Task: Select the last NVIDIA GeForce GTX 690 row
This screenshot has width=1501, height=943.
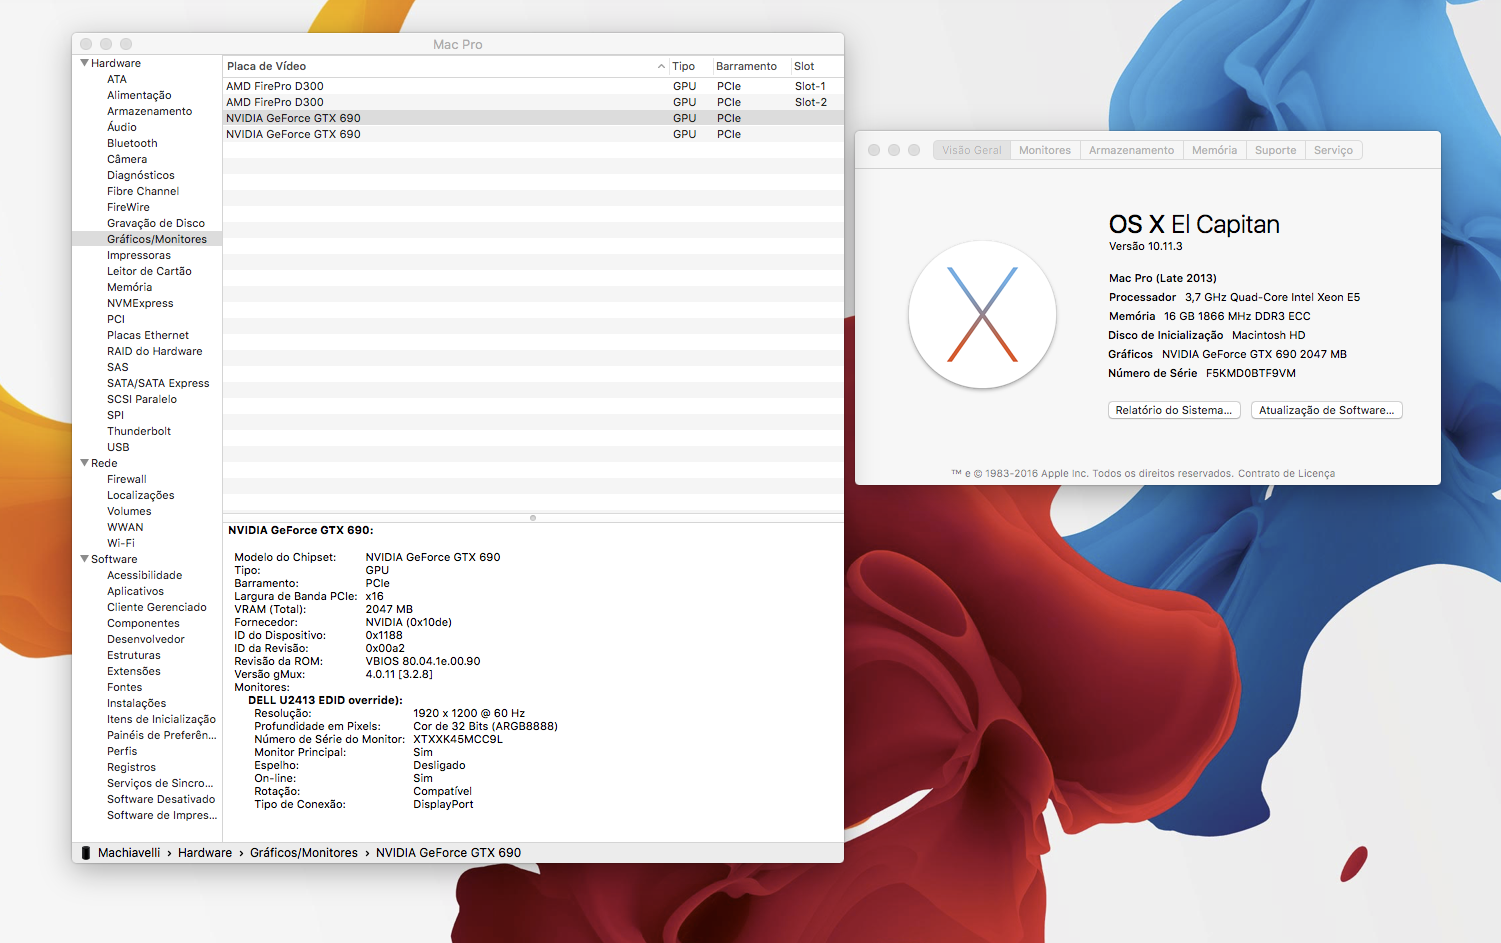Action: coord(533,134)
